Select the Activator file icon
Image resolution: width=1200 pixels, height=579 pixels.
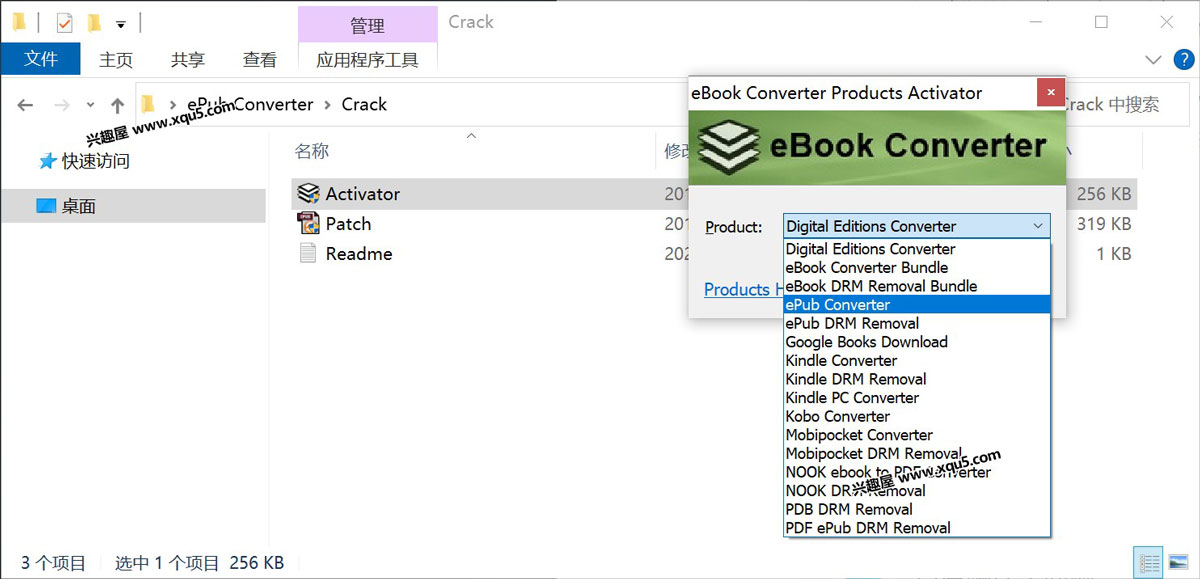pyautogui.click(x=308, y=194)
